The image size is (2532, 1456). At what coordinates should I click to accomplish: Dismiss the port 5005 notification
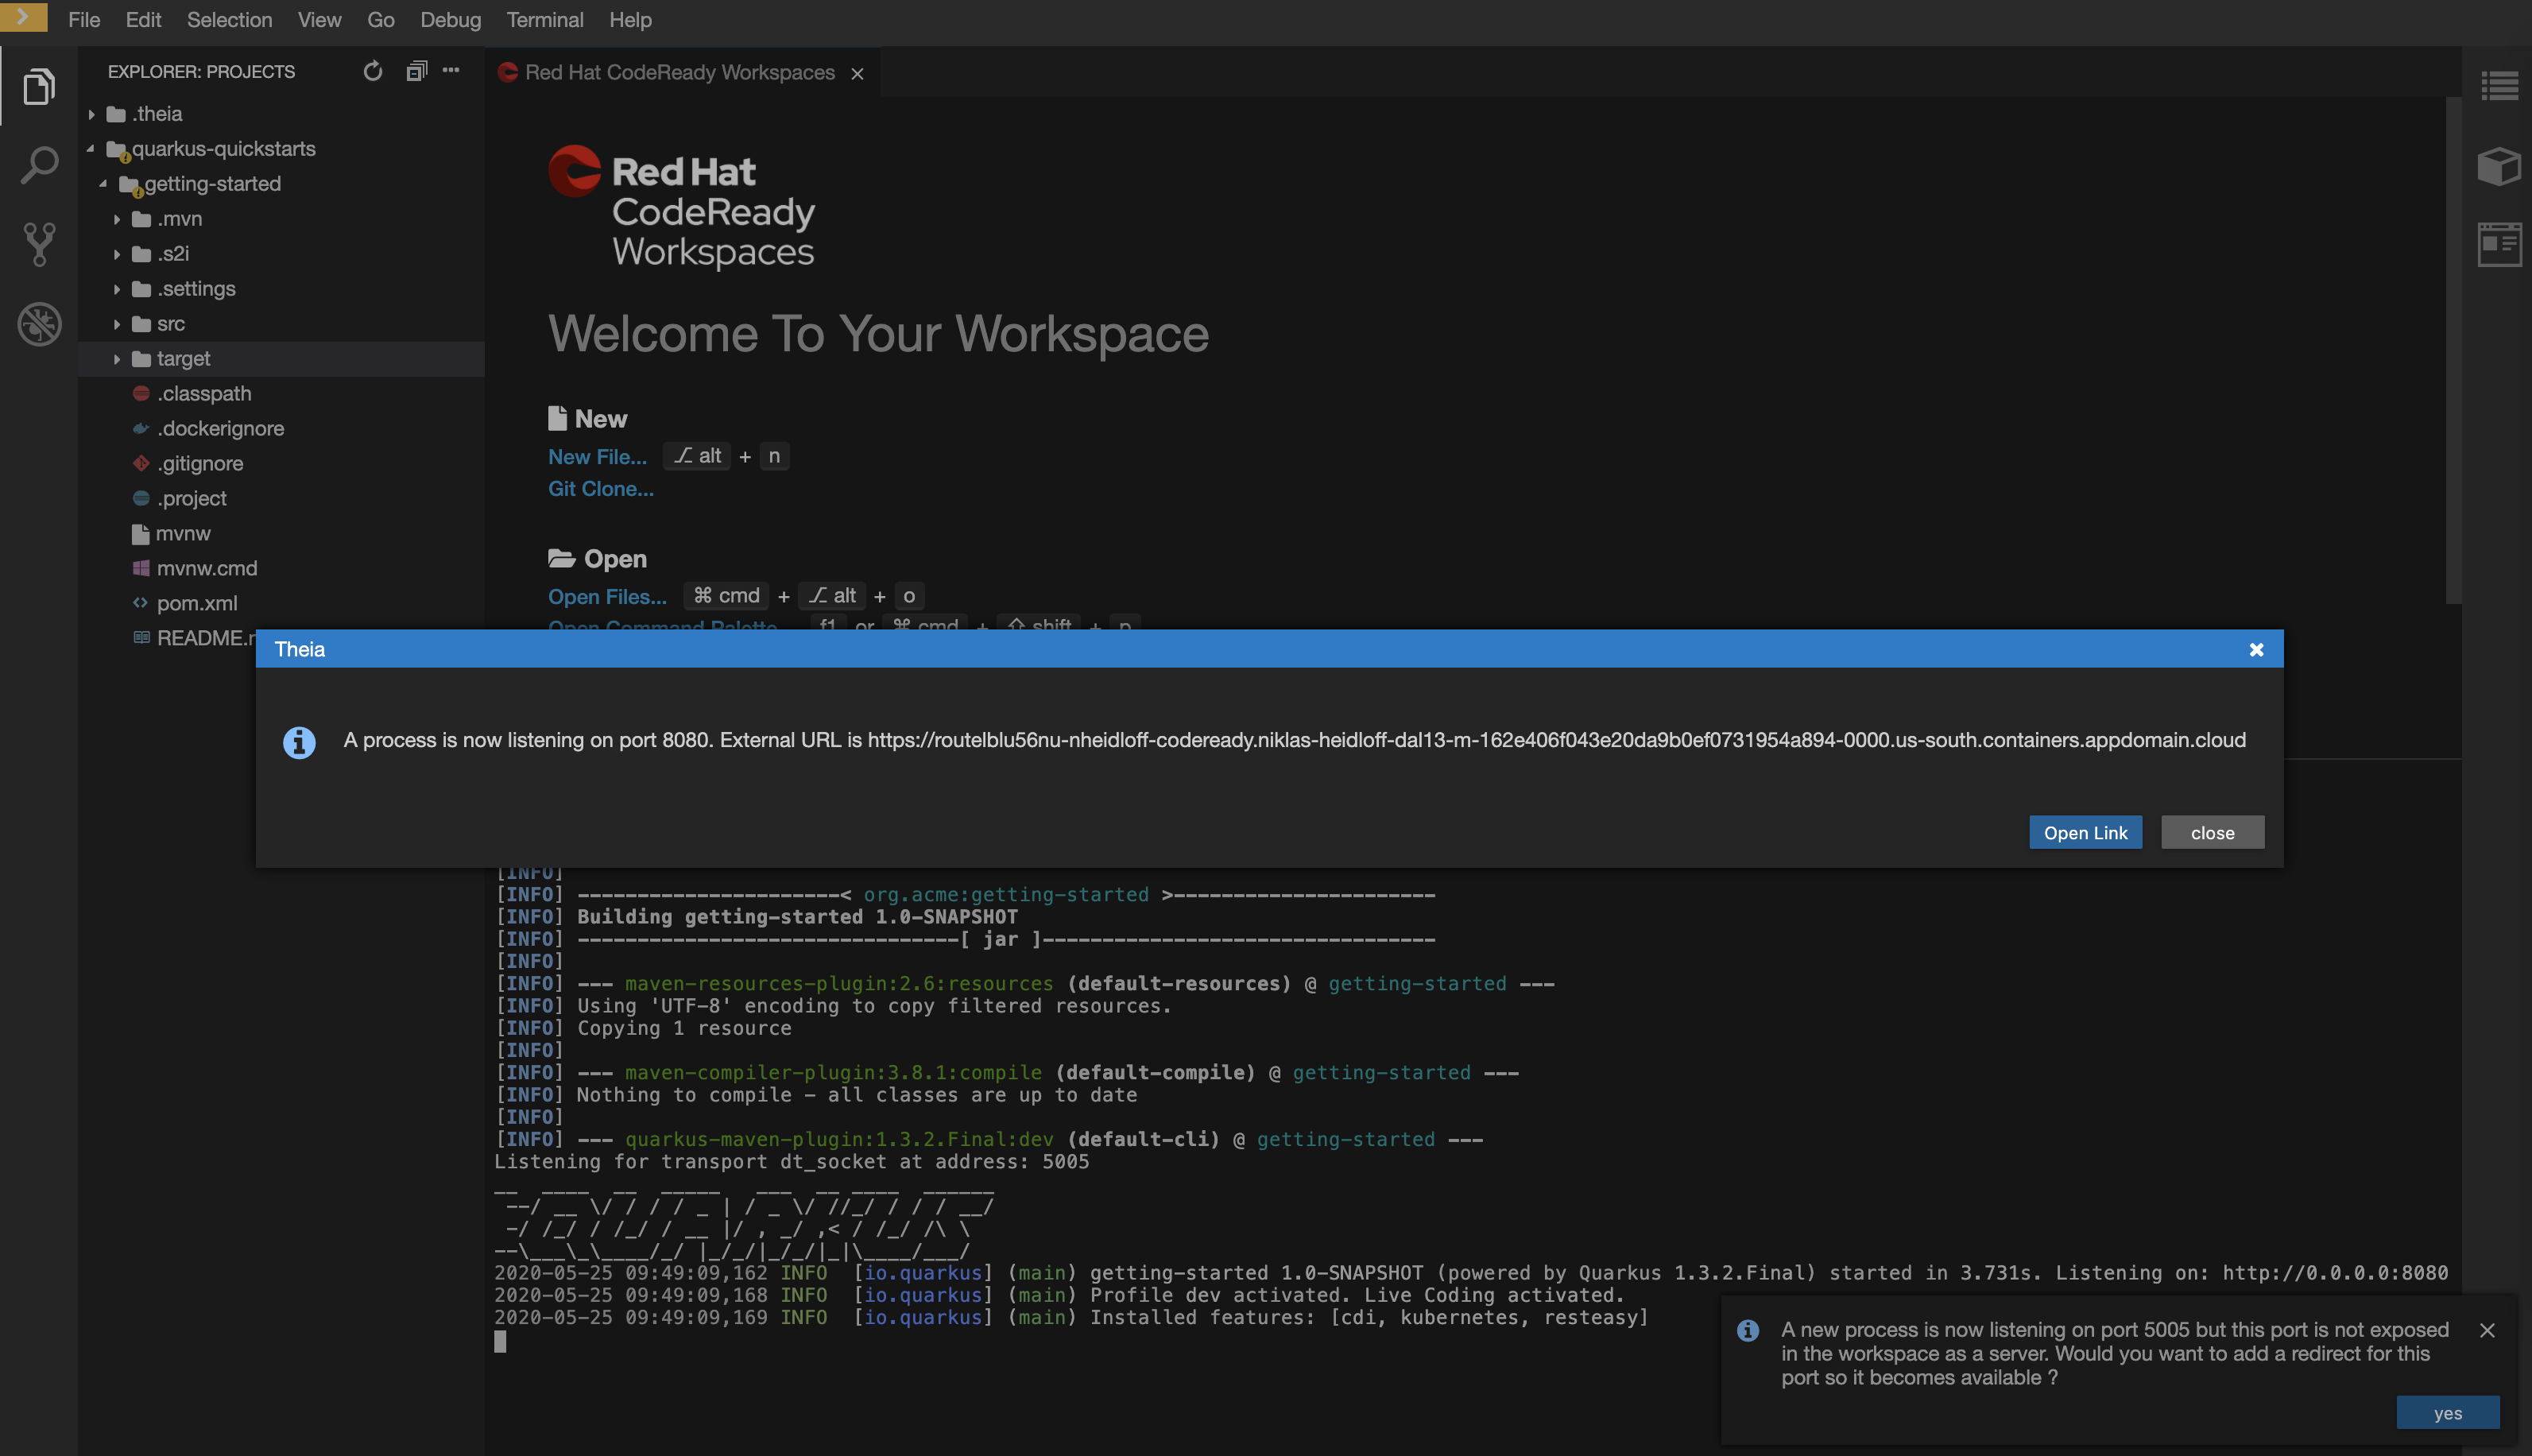pos(2487,1330)
